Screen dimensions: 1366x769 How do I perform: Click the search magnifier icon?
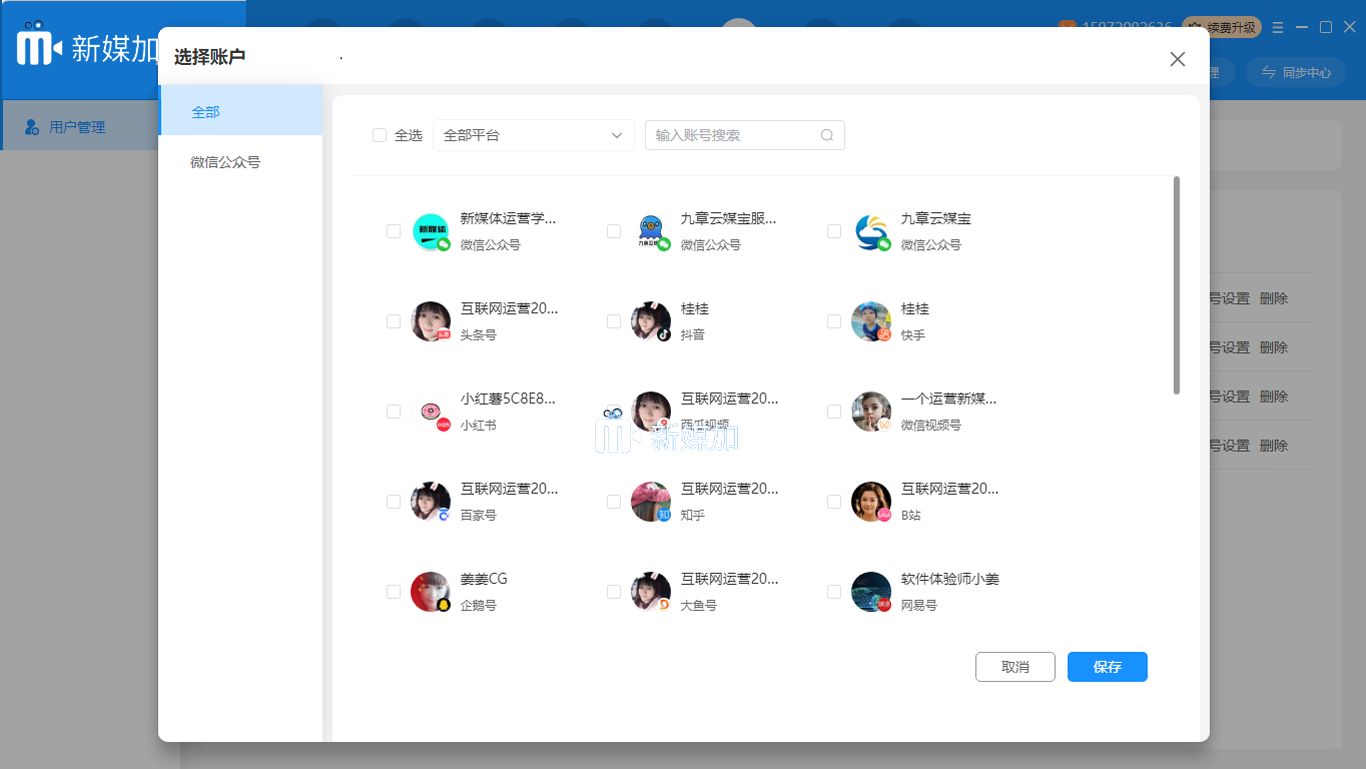(x=827, y=136)
